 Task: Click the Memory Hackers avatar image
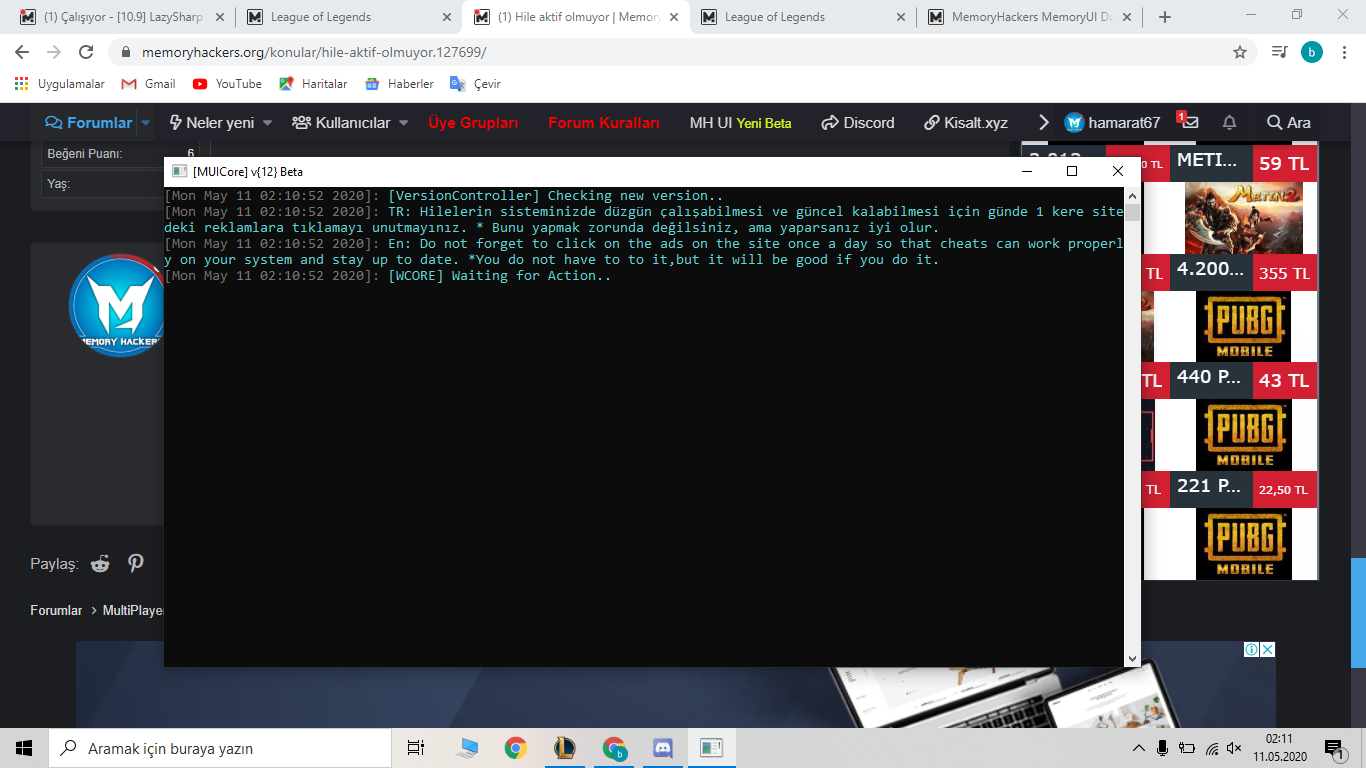(116, 305)
